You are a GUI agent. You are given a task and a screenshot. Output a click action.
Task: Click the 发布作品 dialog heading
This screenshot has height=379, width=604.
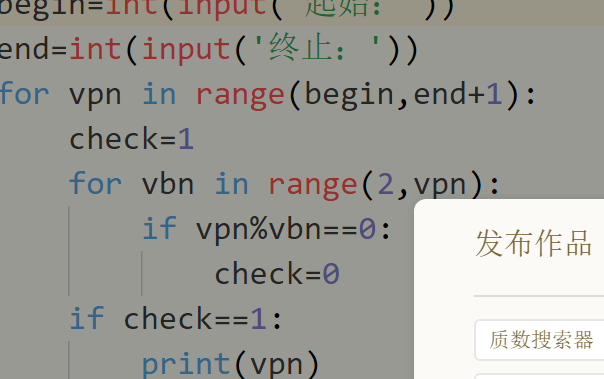534,243
